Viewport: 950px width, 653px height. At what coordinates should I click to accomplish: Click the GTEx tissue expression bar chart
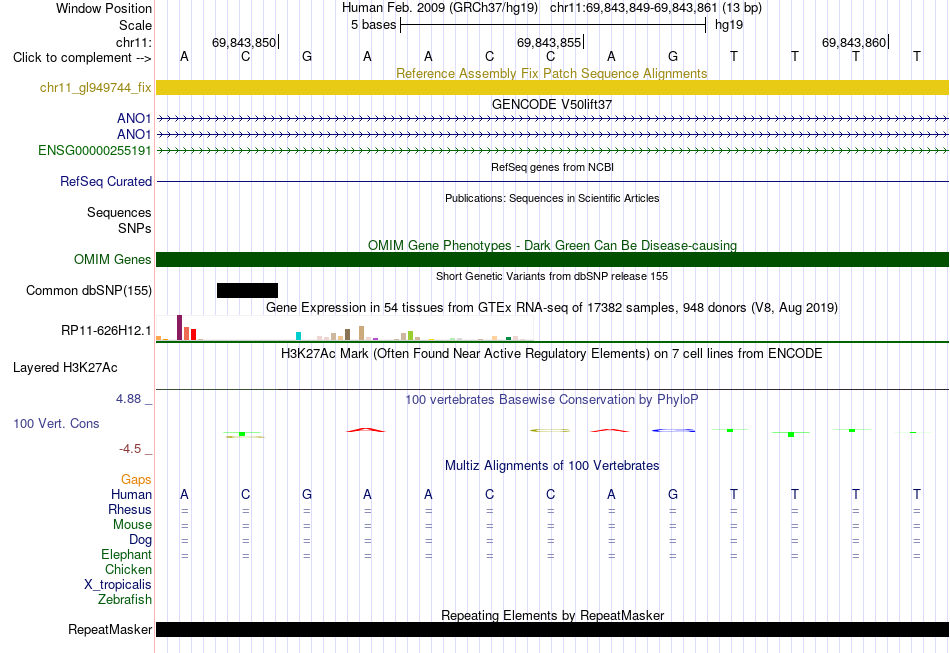tap(345, 328)
